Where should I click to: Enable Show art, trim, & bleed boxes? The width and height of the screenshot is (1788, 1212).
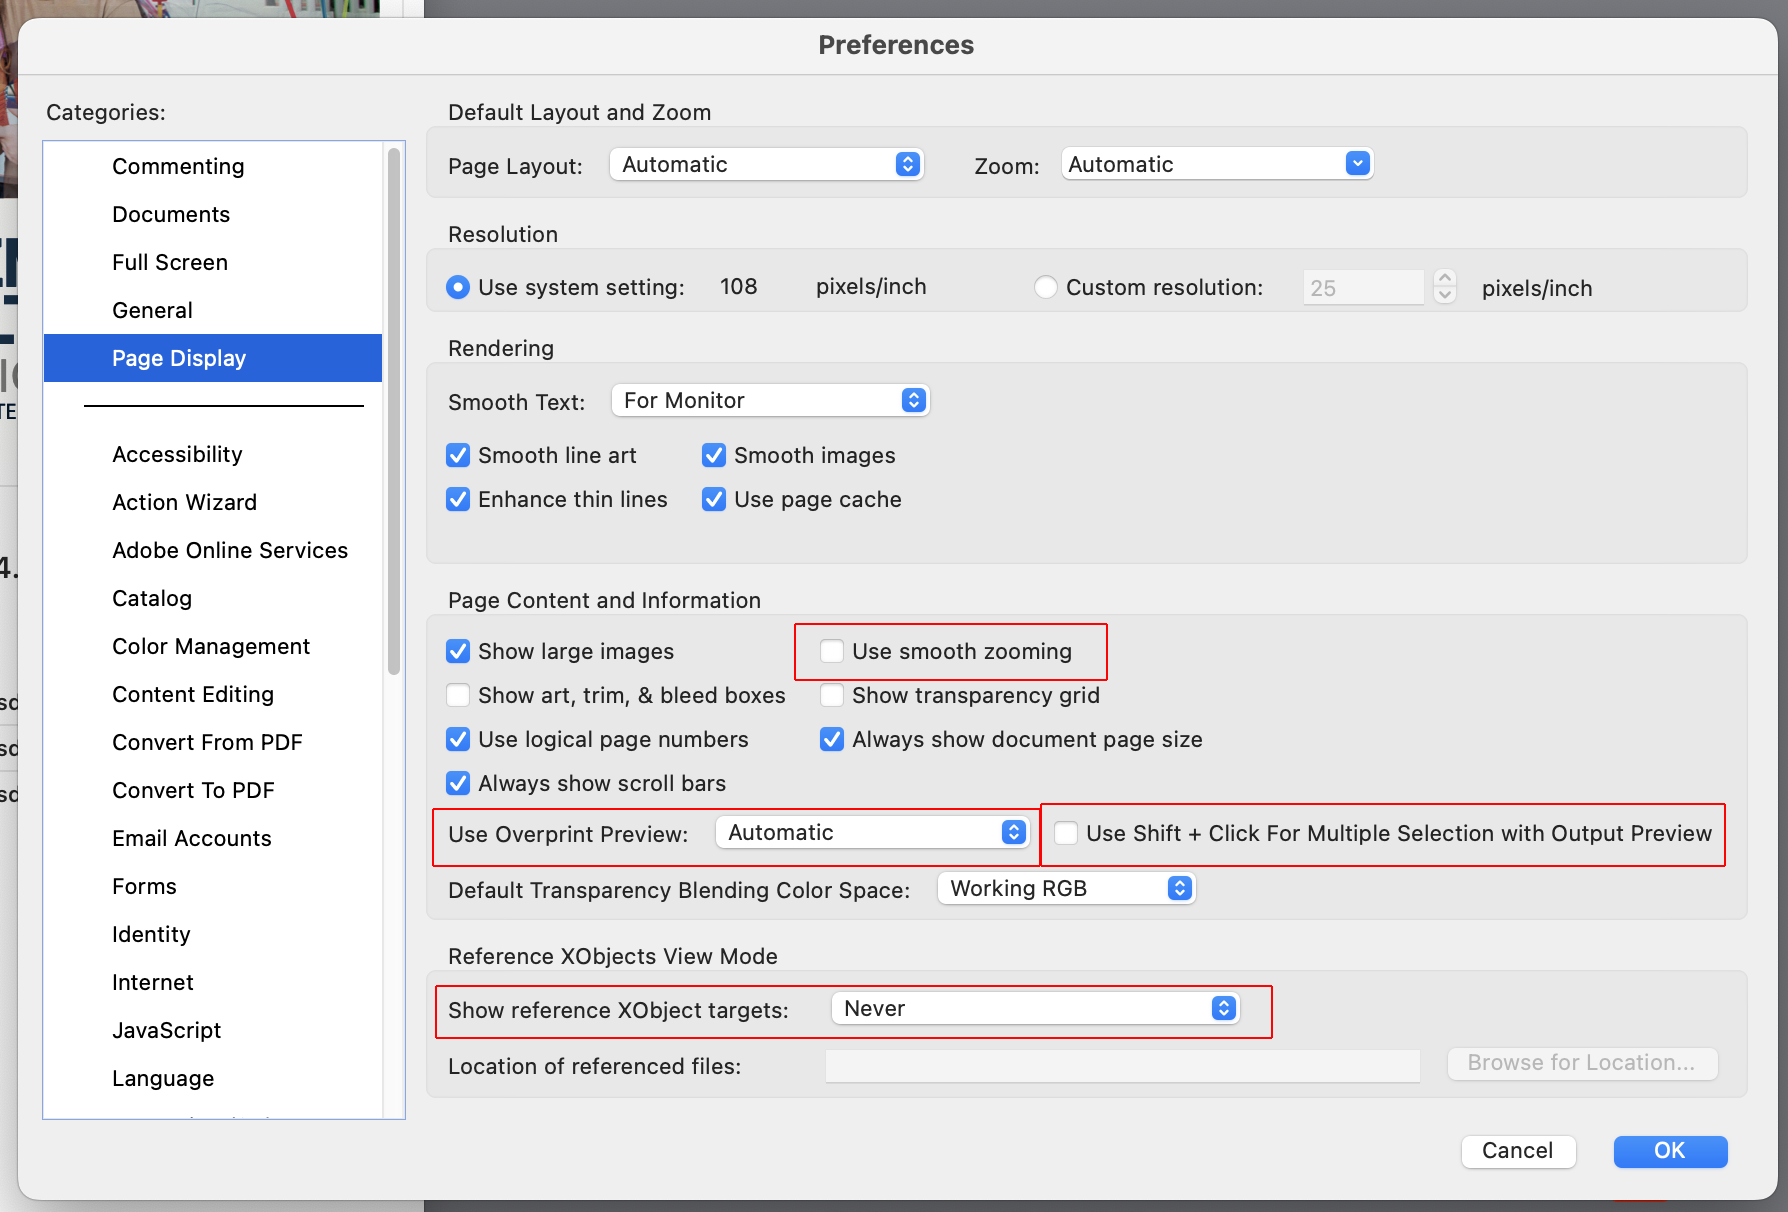tap(457, 695)
